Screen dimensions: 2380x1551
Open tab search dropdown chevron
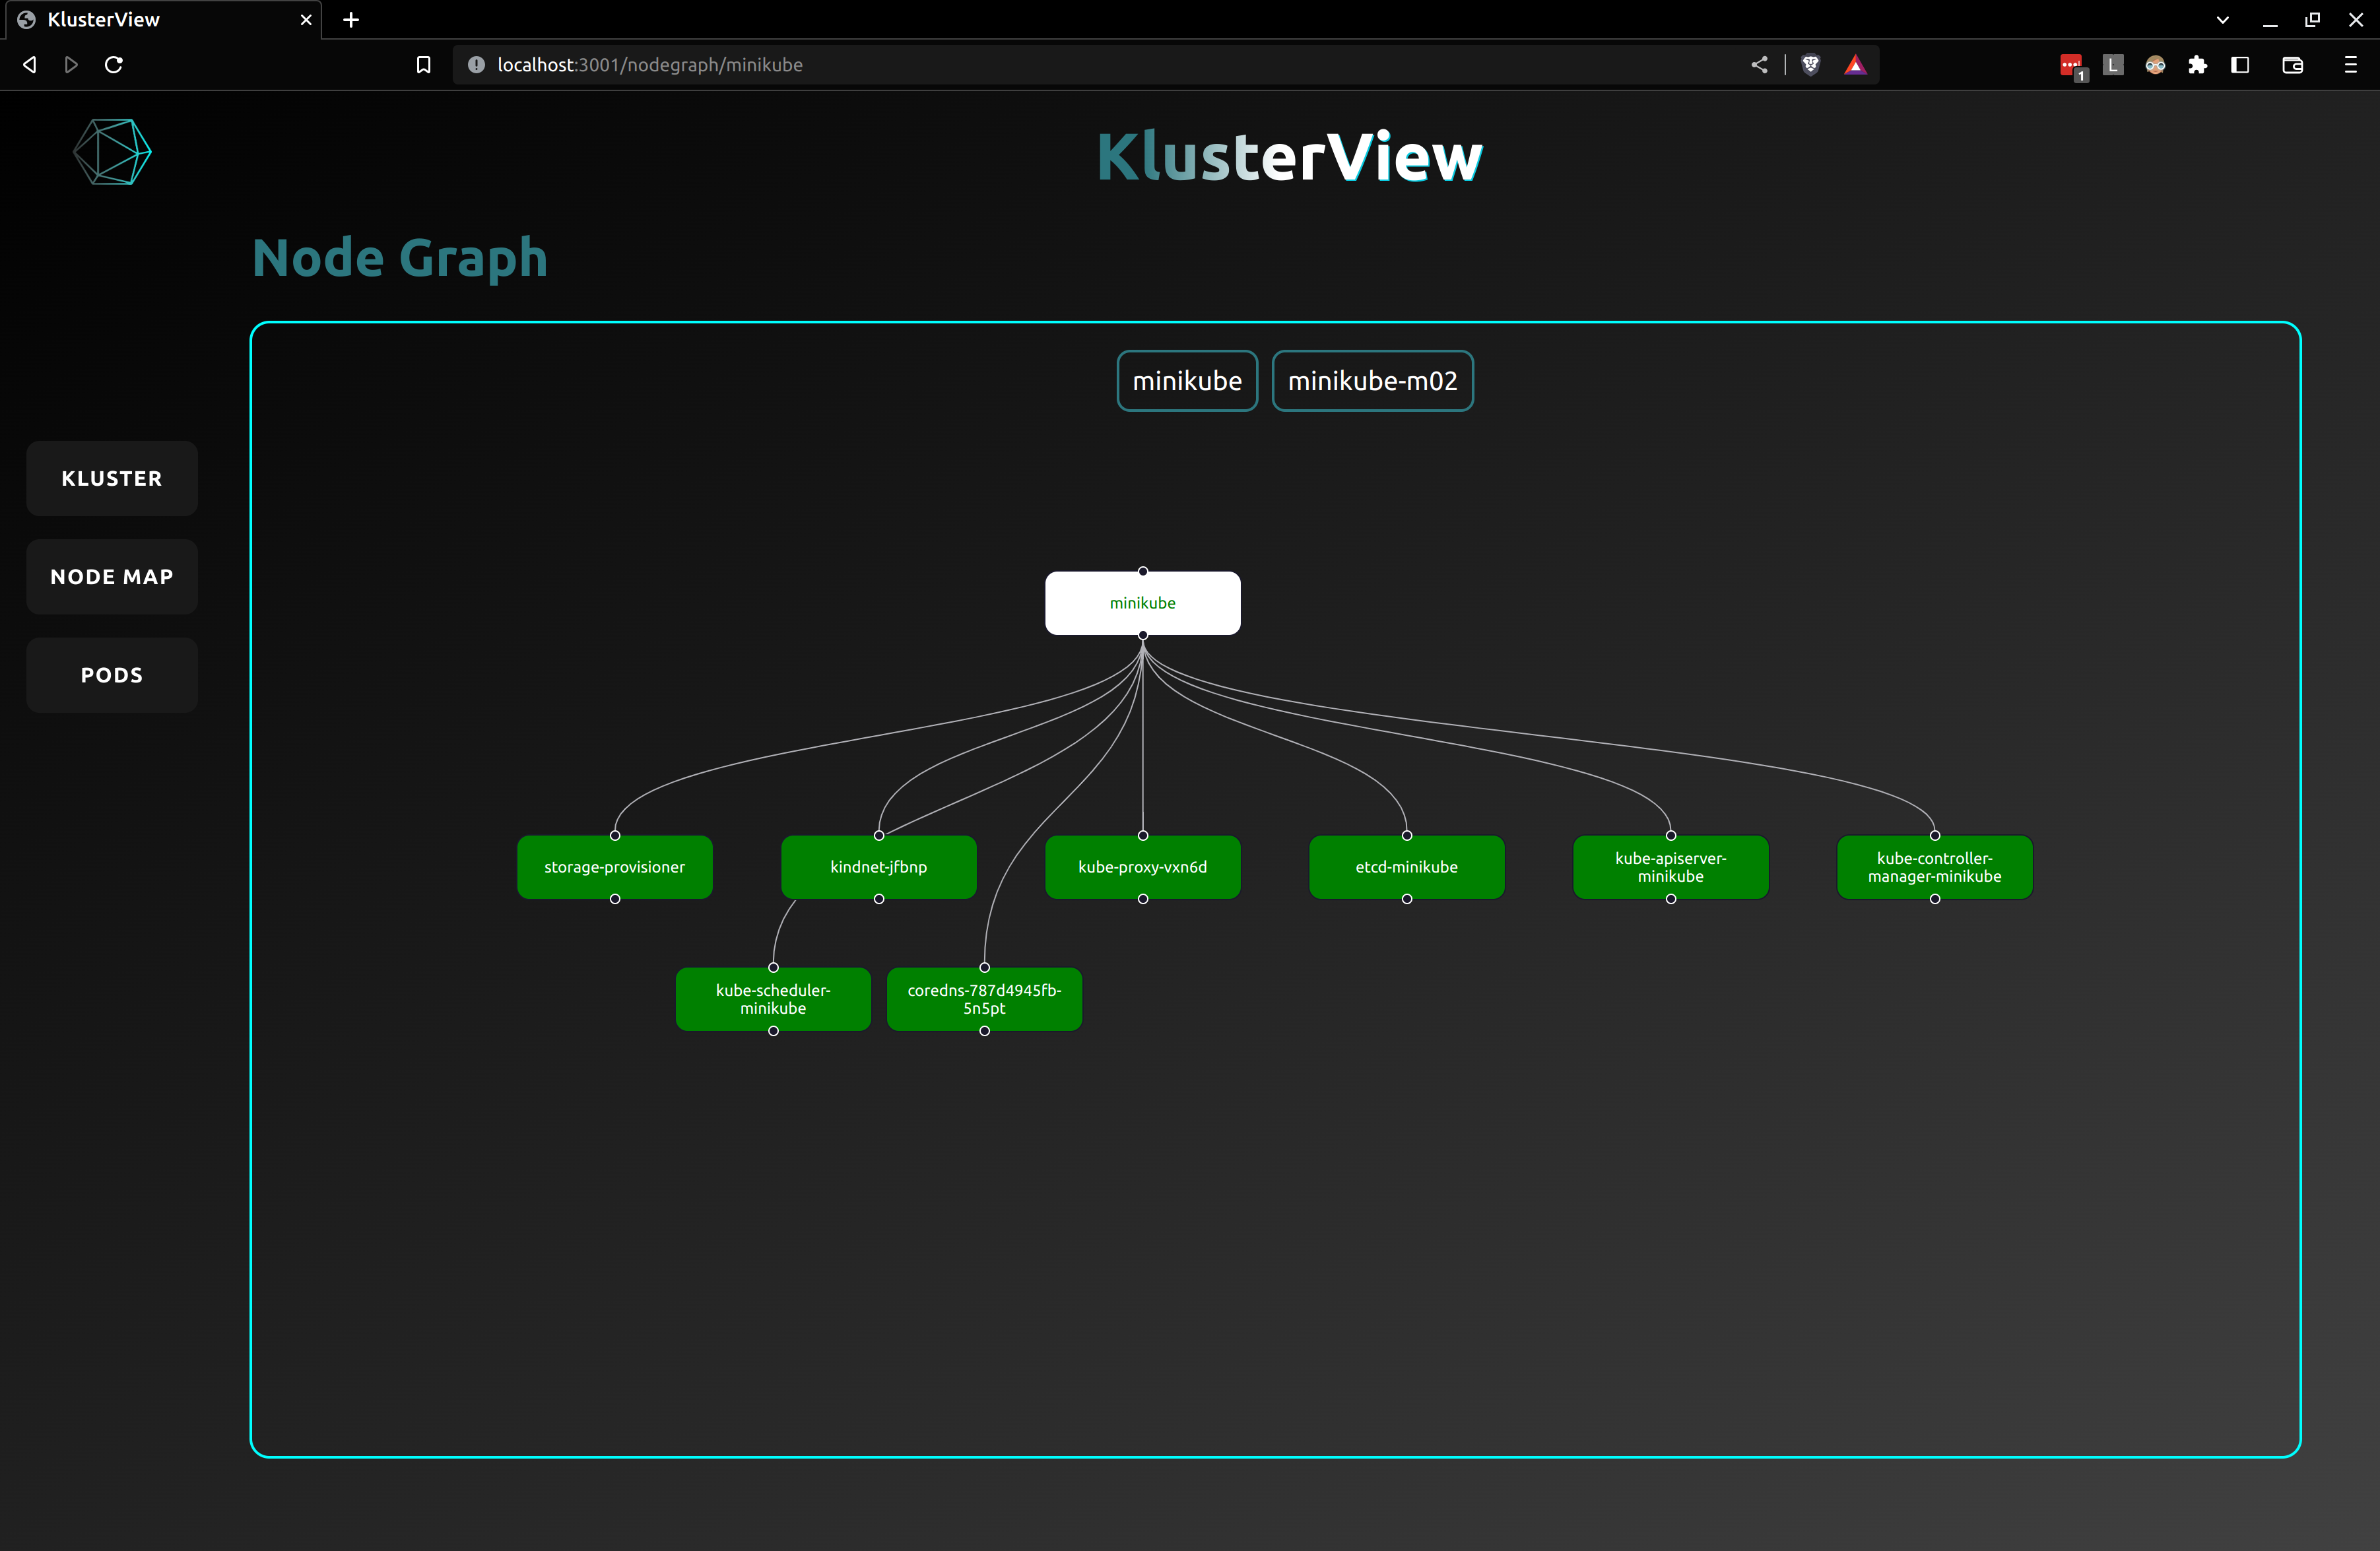(x=2223, y=20)
